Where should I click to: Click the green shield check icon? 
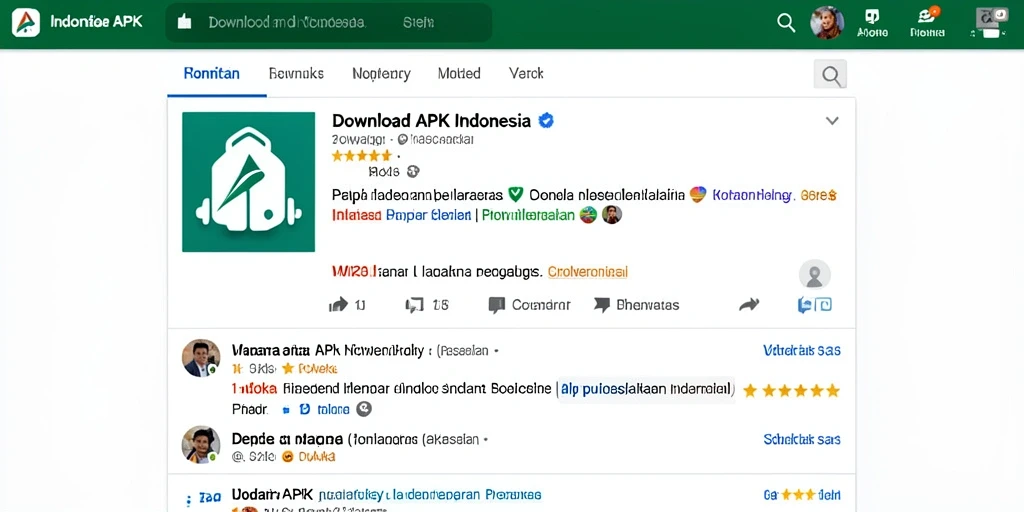point(516,194)
